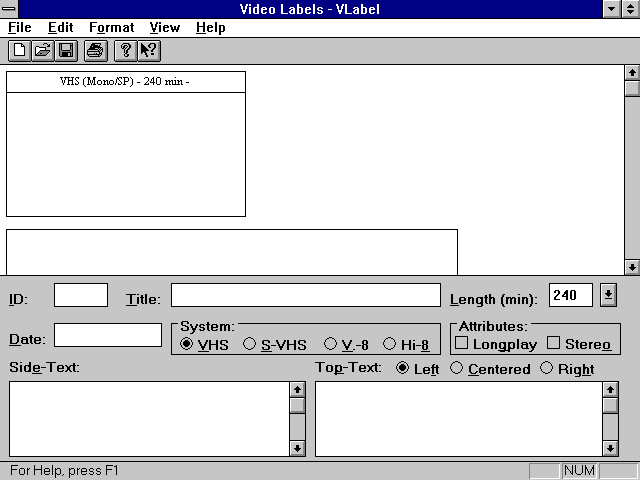Choose Centered top-text alignment
Viewport: 640px width, 480px height.
tap(457, 368)
